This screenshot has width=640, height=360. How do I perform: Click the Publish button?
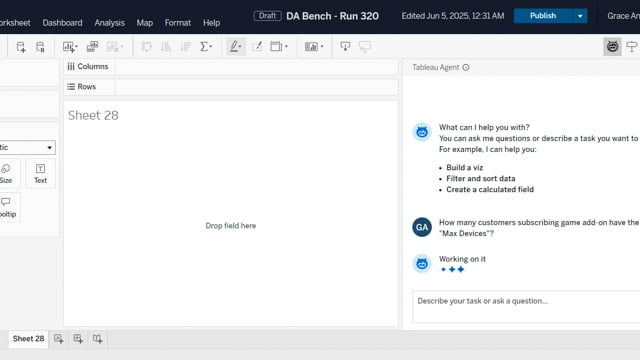click(x=543, y=16)
